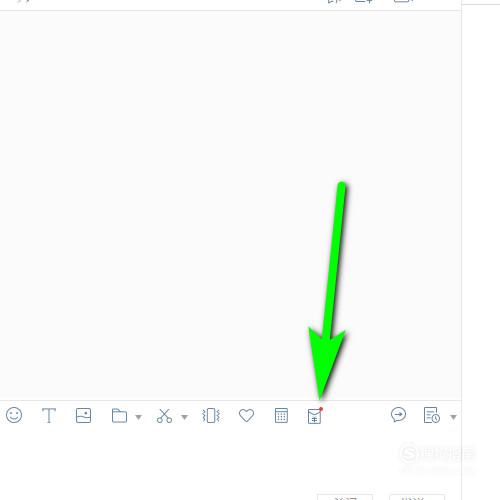
Task: Expand the arrow beside message history icon
Action: (453, 417)
